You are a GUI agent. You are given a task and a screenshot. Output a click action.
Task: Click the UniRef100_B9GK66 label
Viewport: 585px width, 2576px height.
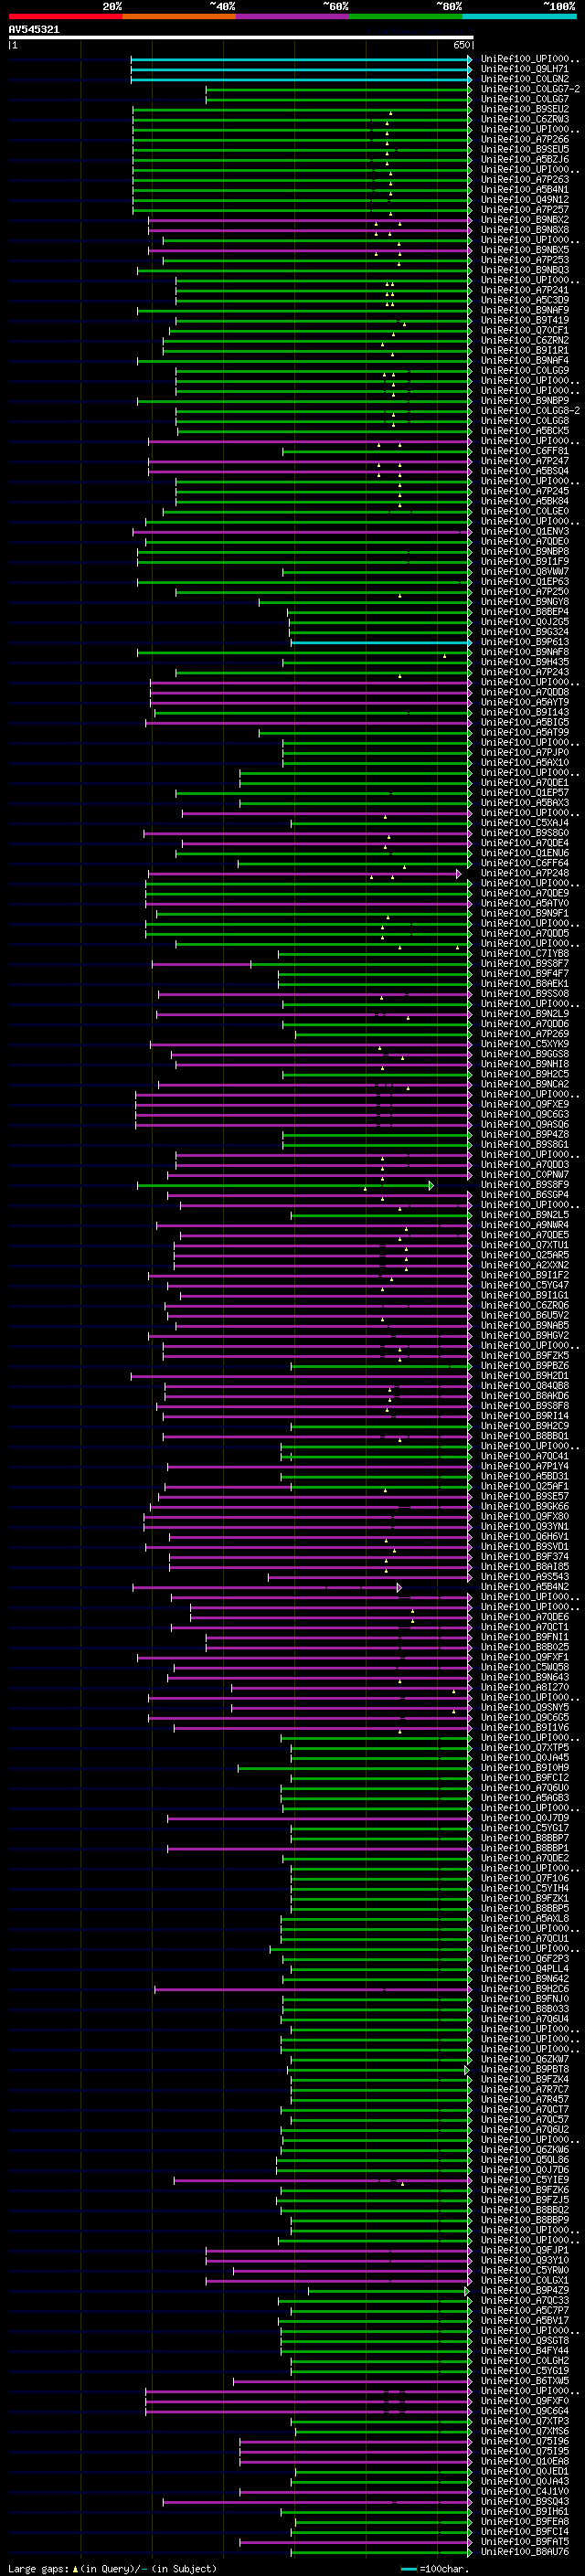pos(525,1506)
